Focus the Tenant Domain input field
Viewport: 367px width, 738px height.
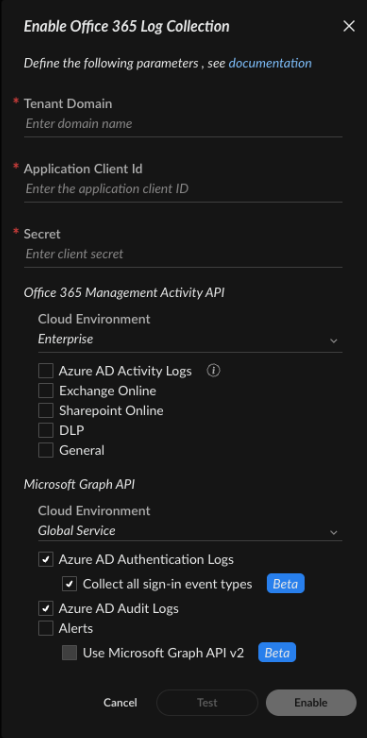[183, 124]
